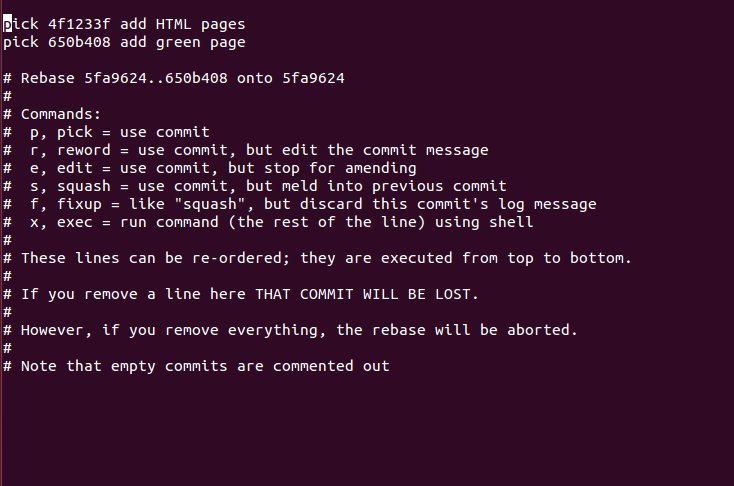Click the word edit in commands list

point(75,168)
